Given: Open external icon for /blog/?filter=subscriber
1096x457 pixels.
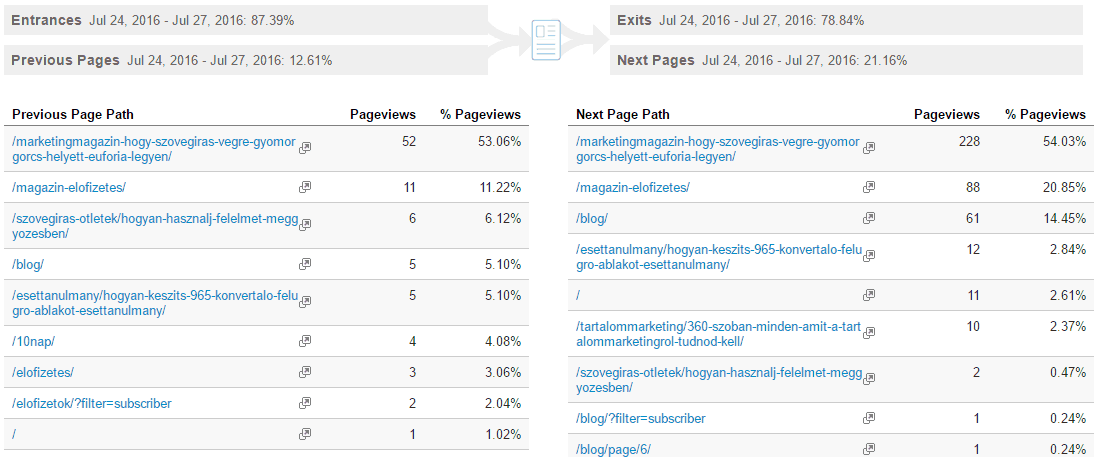Looking at the screenshot, I should (x=869, y=418).
